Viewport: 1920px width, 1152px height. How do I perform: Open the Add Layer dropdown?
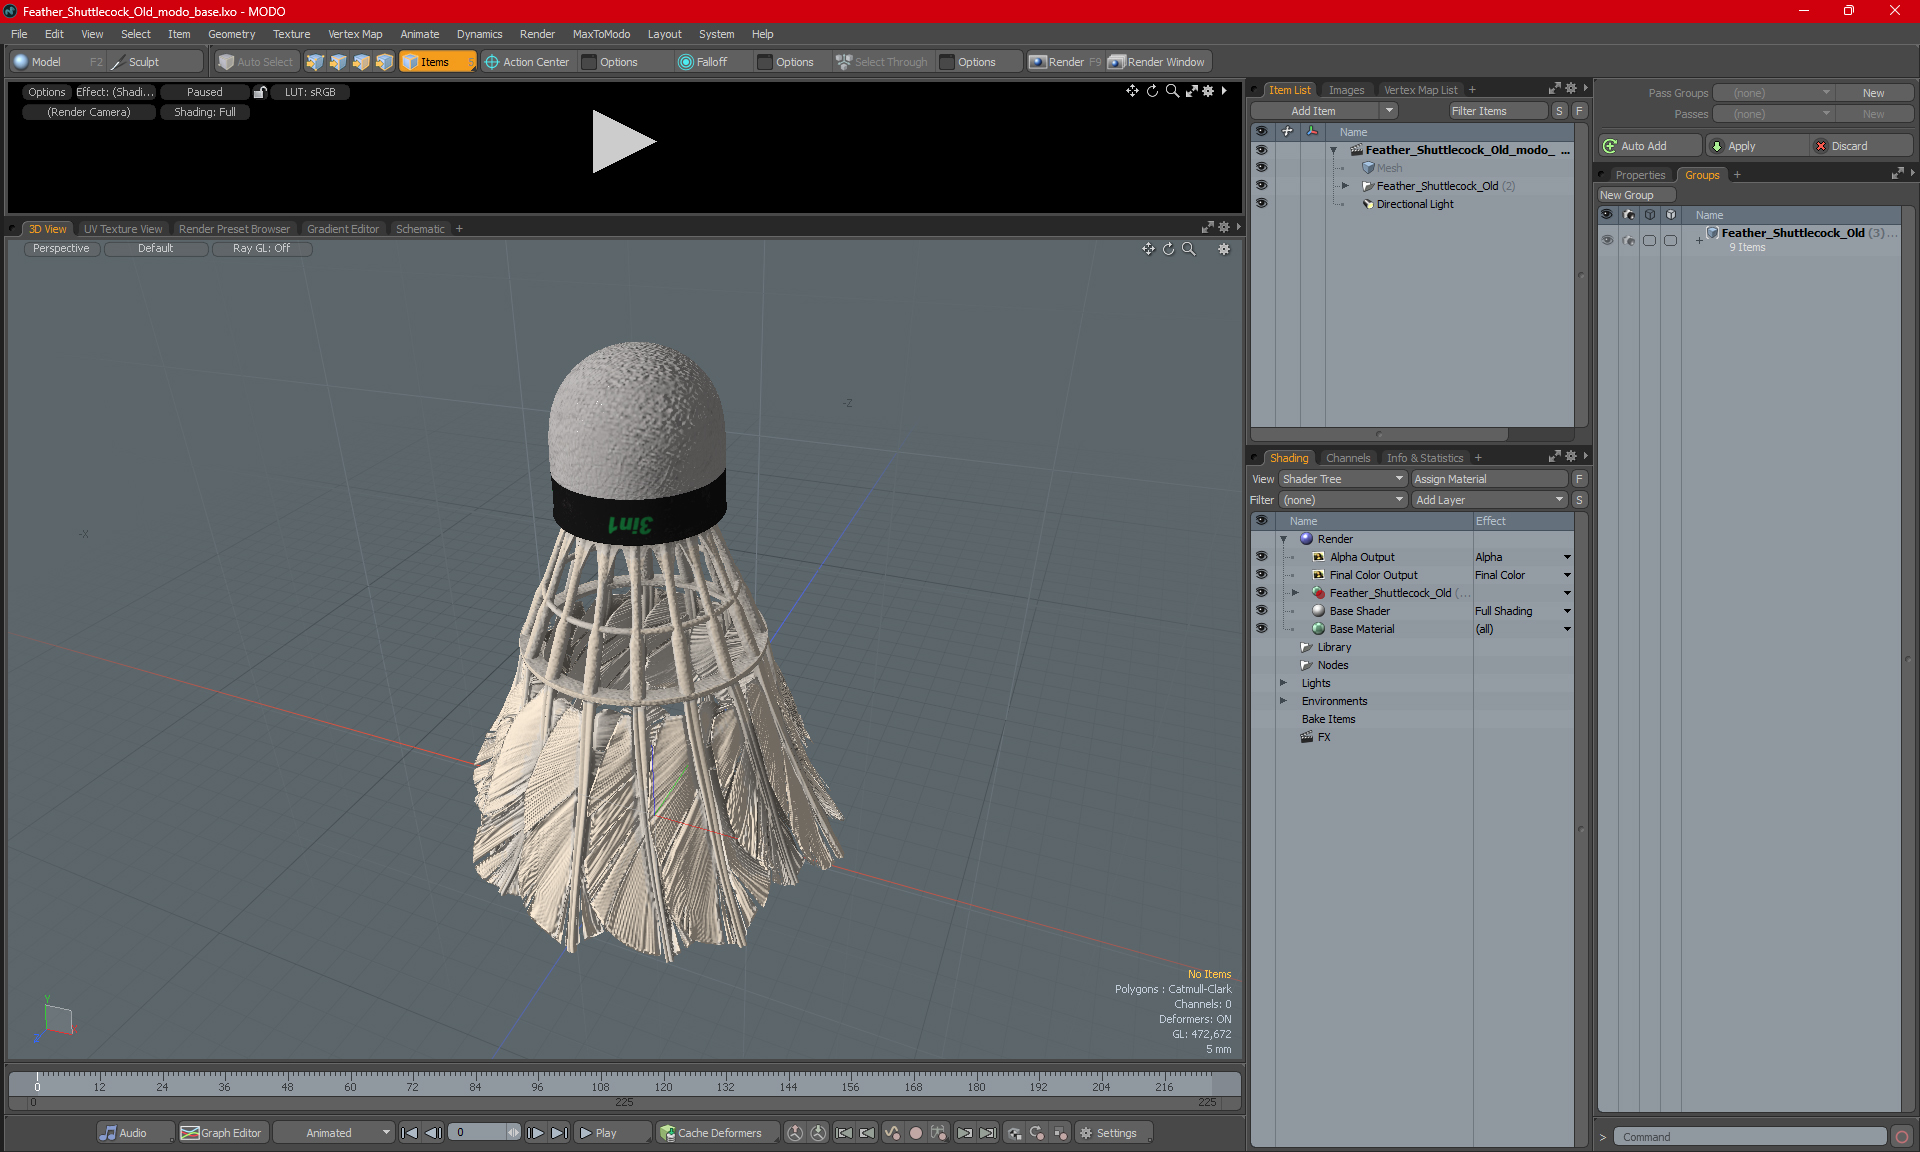pyautogui.click(x=1489, y=500)
